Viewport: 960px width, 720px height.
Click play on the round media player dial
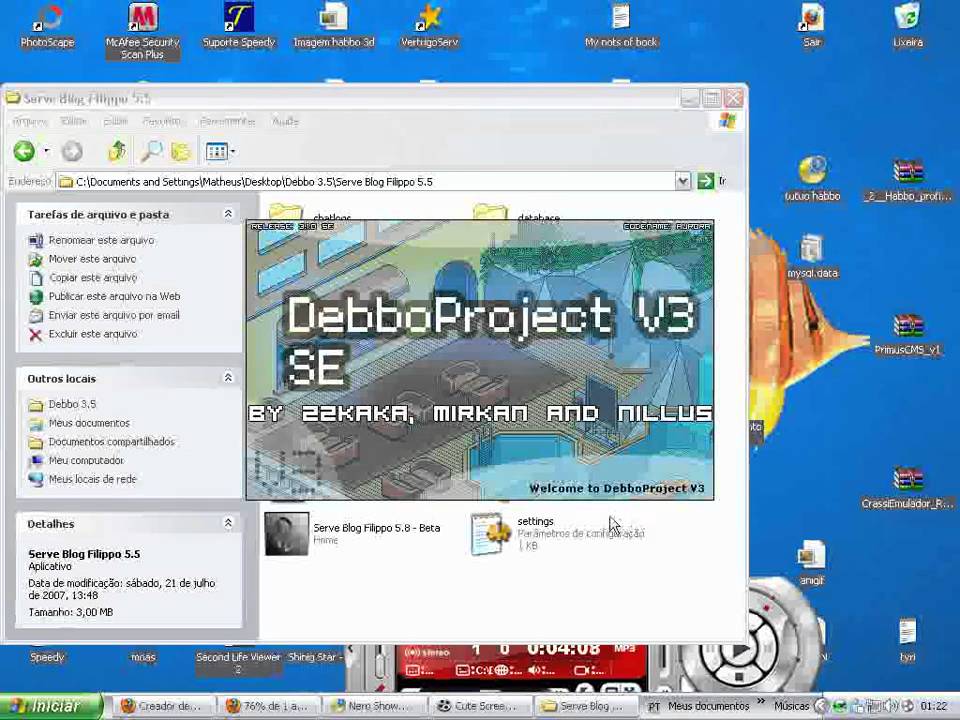(739, 650)
